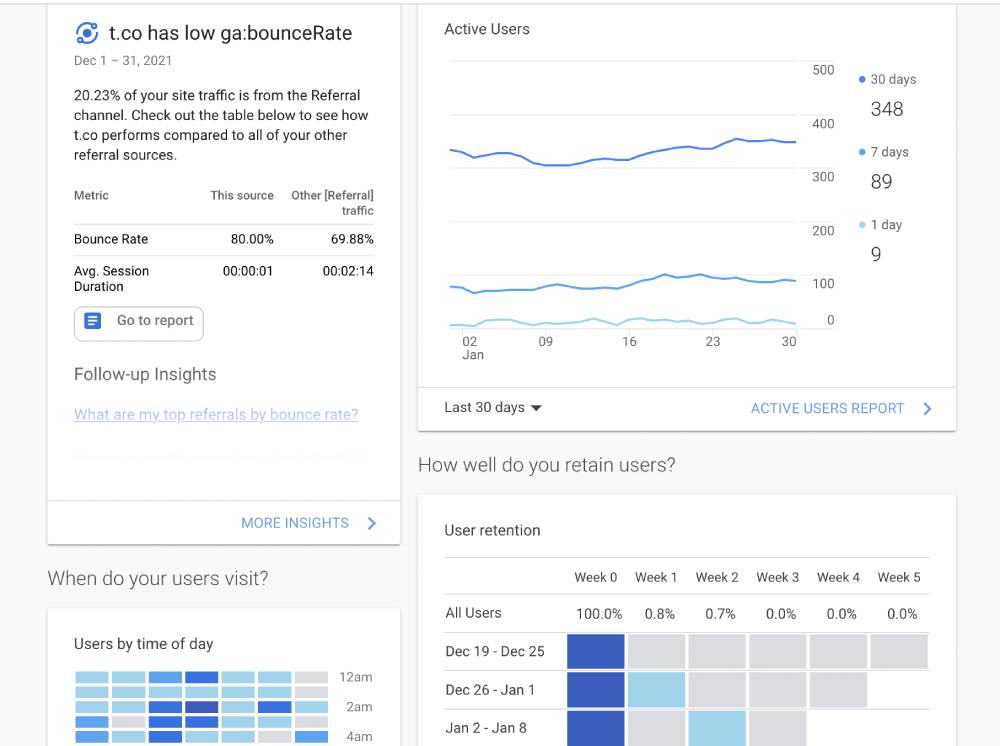The height and width of the screenshot is (746, 1000).
Task: Click All Users 0.8% Week 1 cell
Action: 659,613
